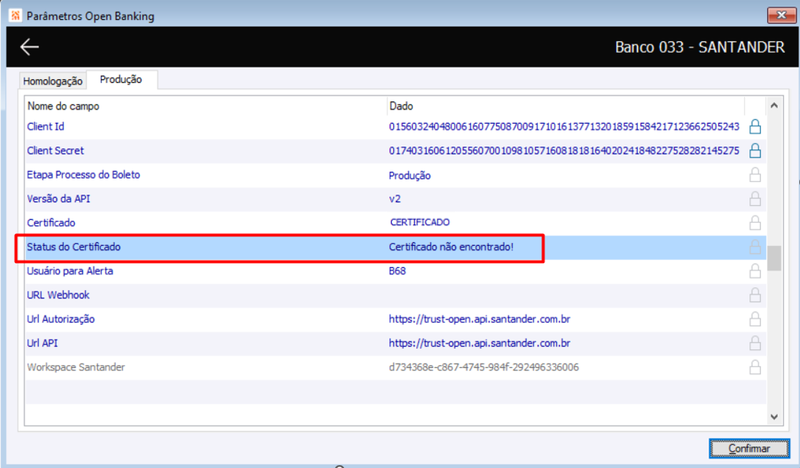Click the Confirmar button
800x468 pixels.
coord(748,448)
